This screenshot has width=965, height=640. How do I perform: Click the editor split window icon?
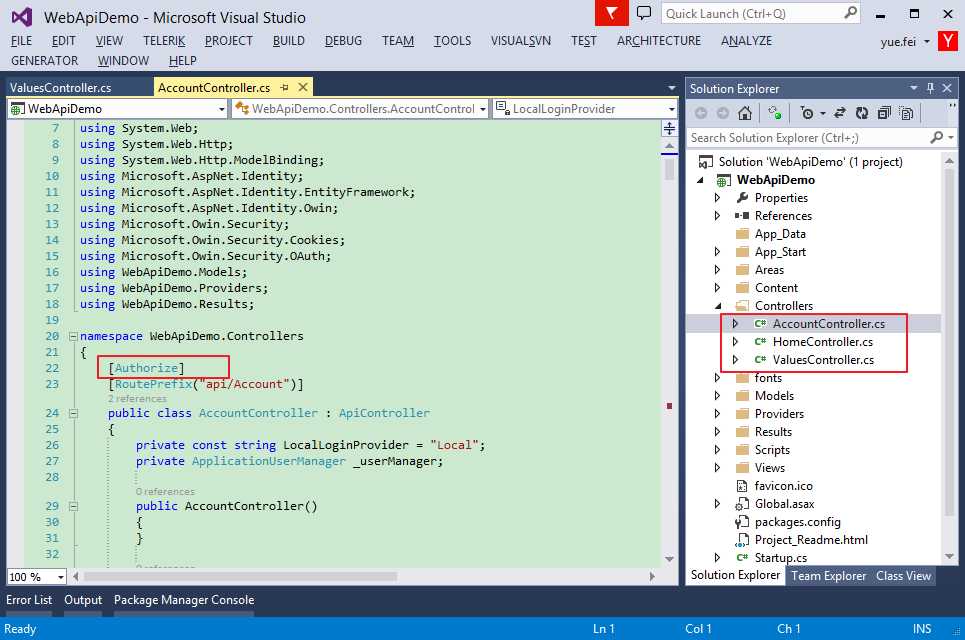tap(669, 128)
